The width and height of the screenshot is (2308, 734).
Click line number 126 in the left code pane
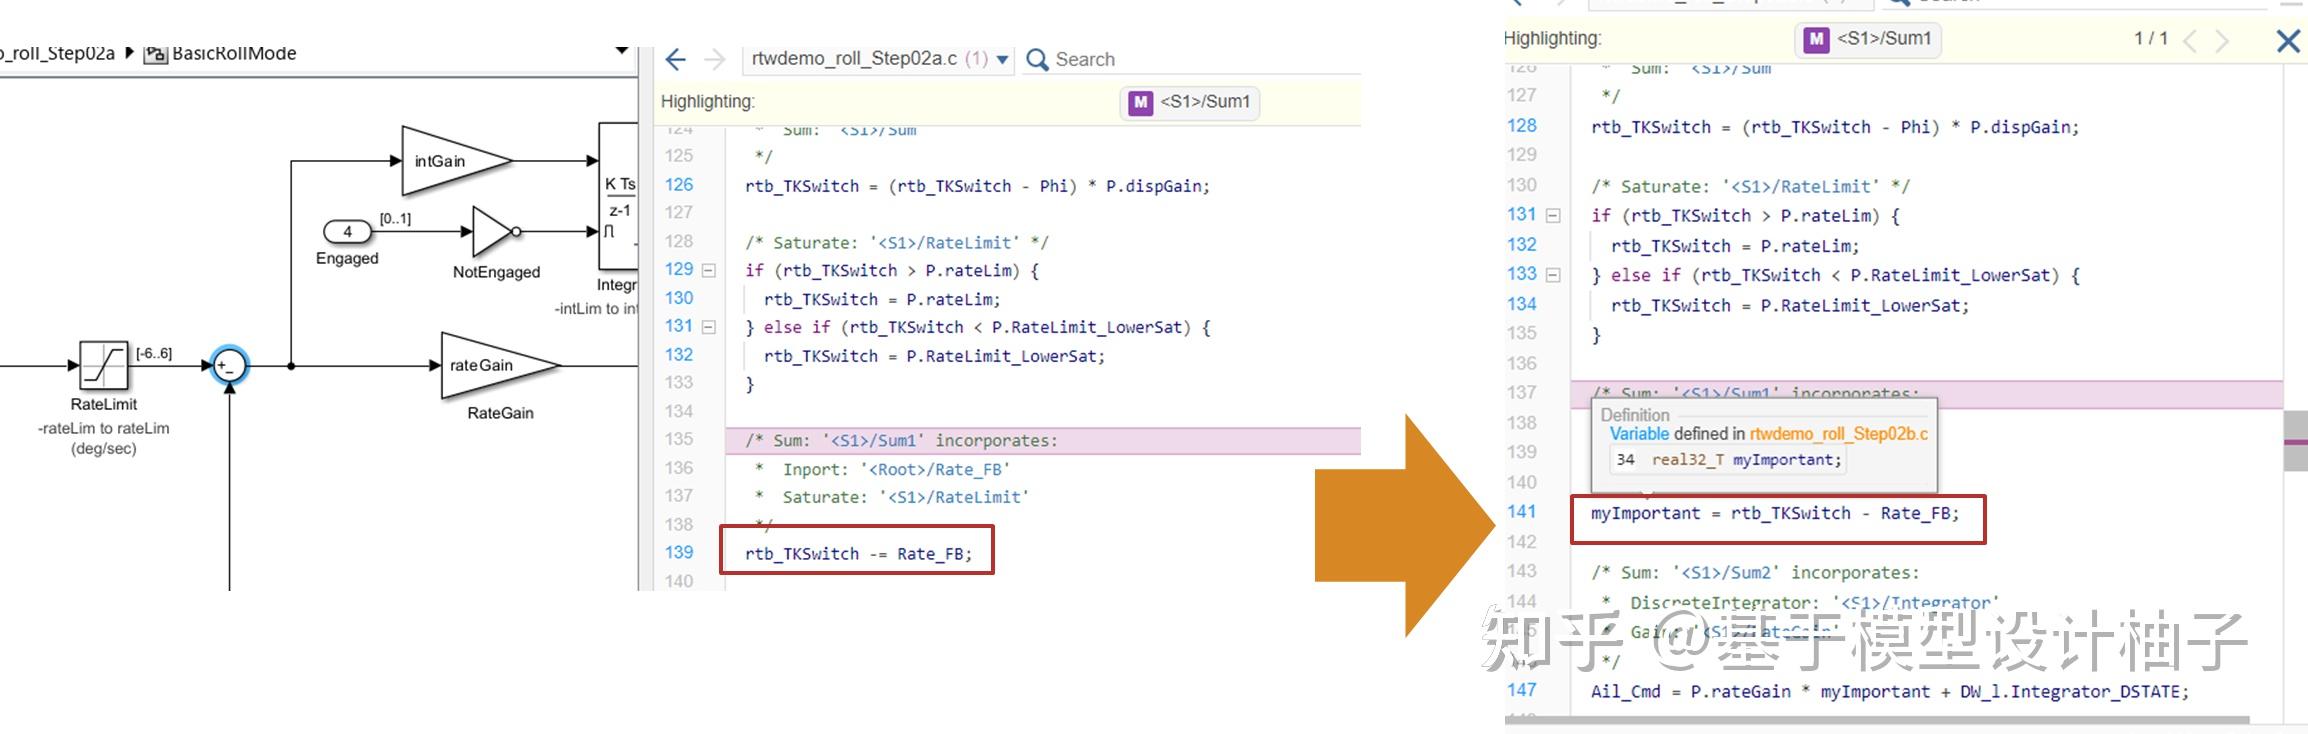[x=679, y=185]
